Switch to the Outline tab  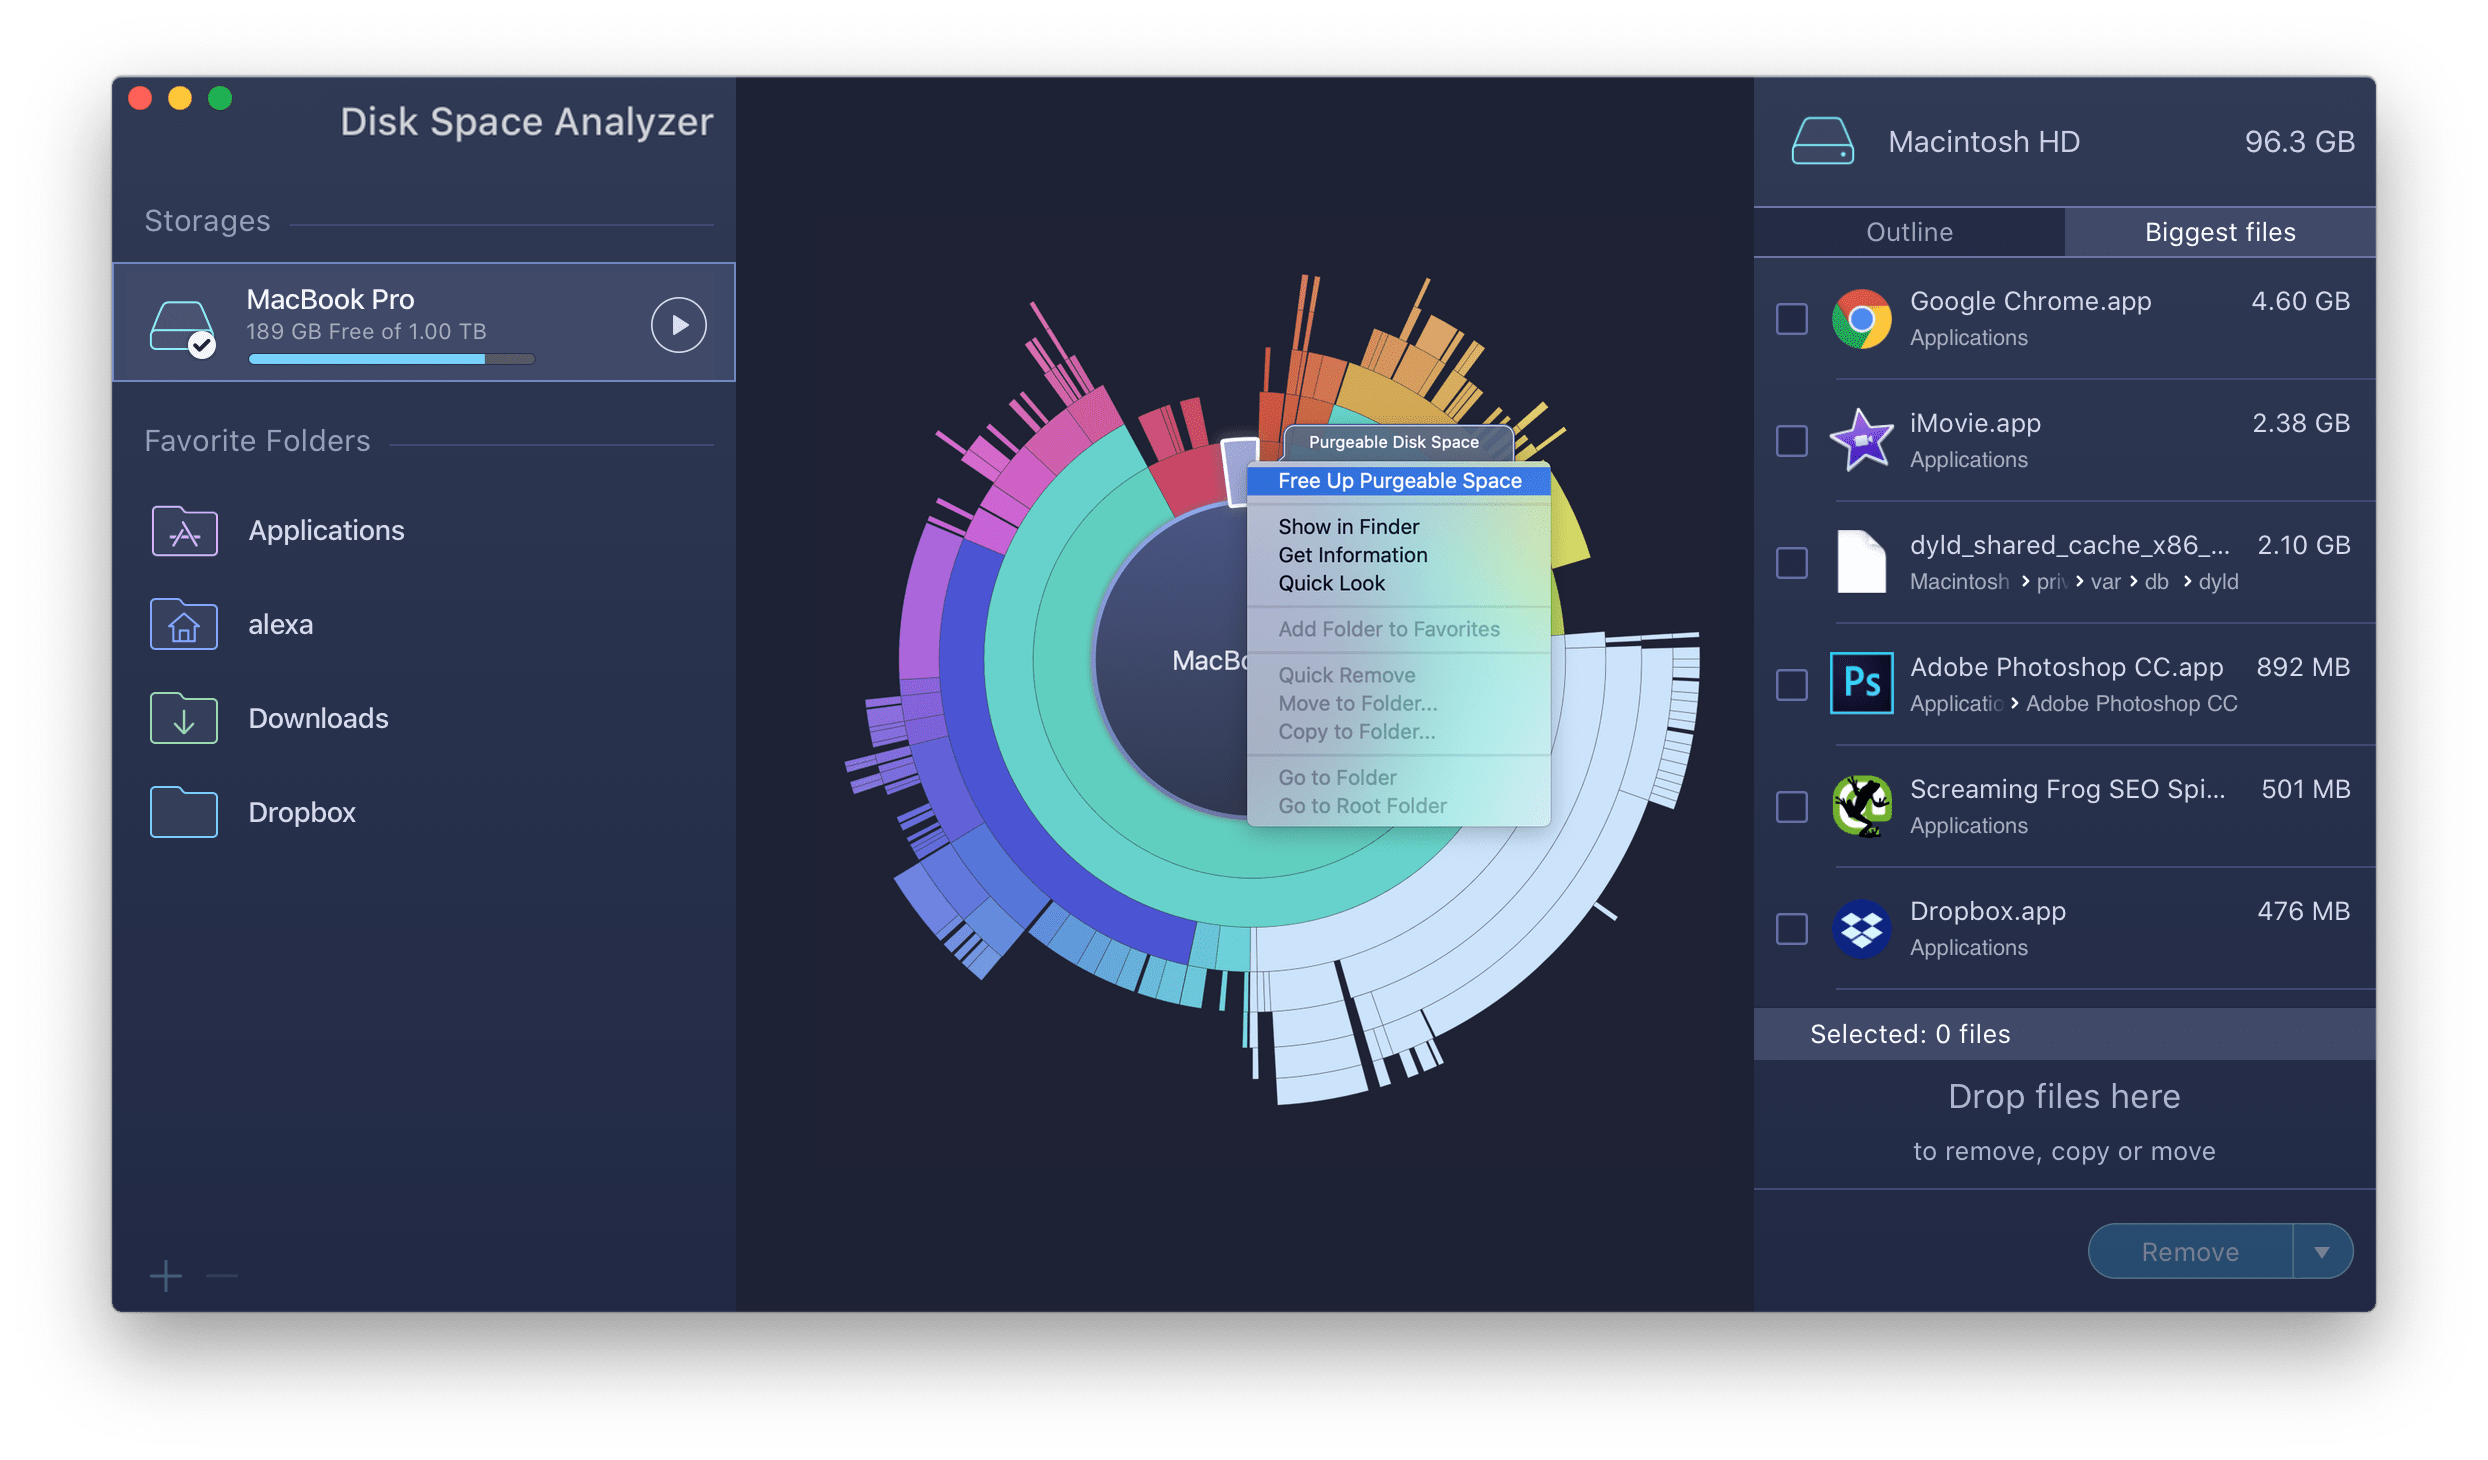tap(1906, 231)
